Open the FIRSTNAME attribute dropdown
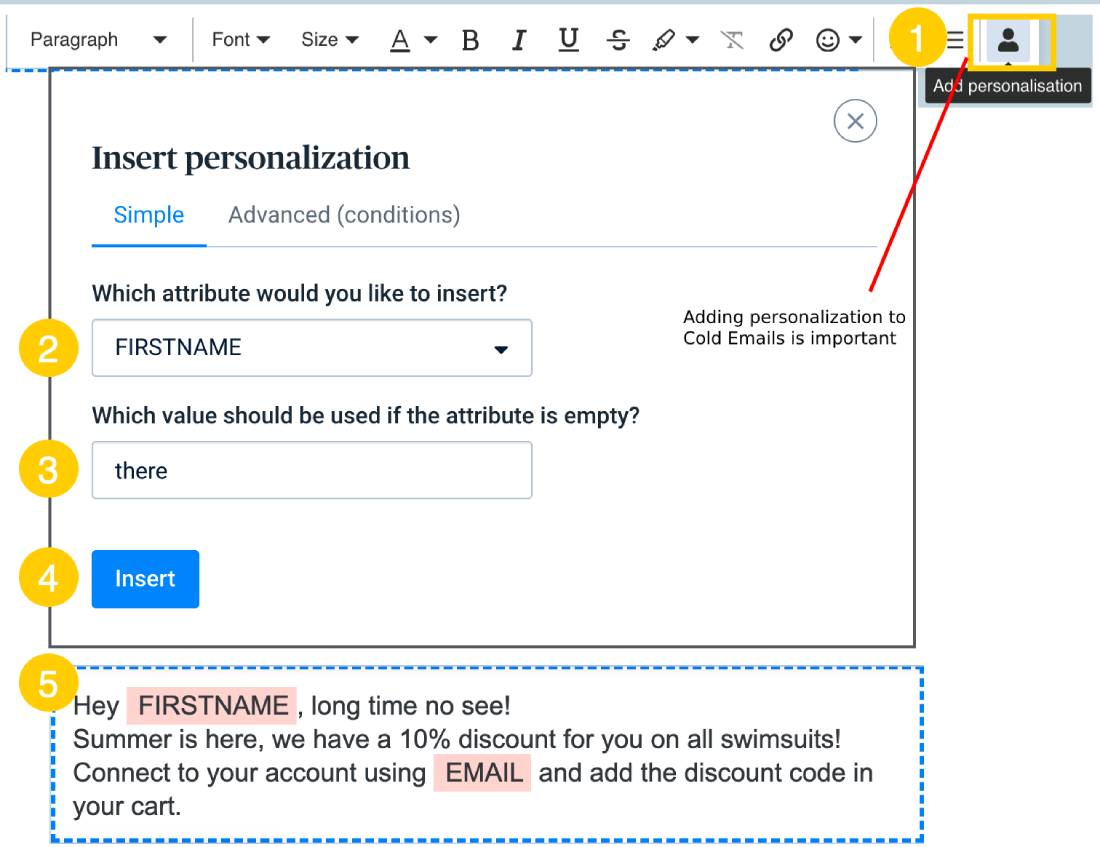Screen dimensions: 1100x847 (x=311, y=348)
